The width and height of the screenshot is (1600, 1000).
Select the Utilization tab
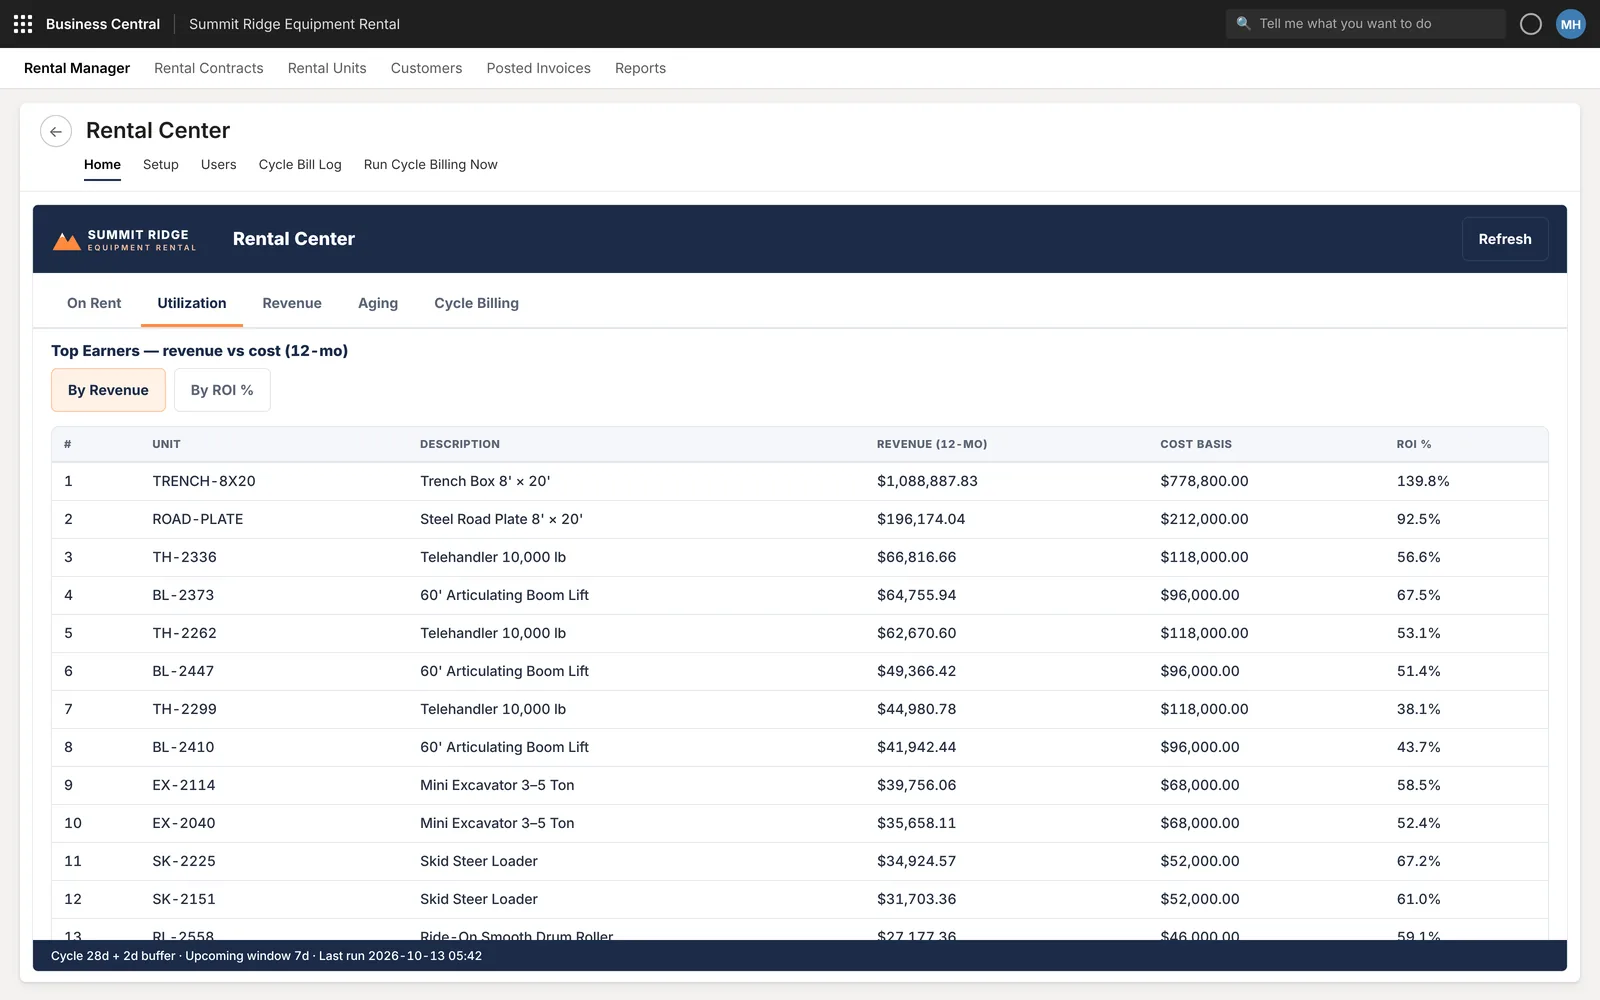[x=192, y=303]
